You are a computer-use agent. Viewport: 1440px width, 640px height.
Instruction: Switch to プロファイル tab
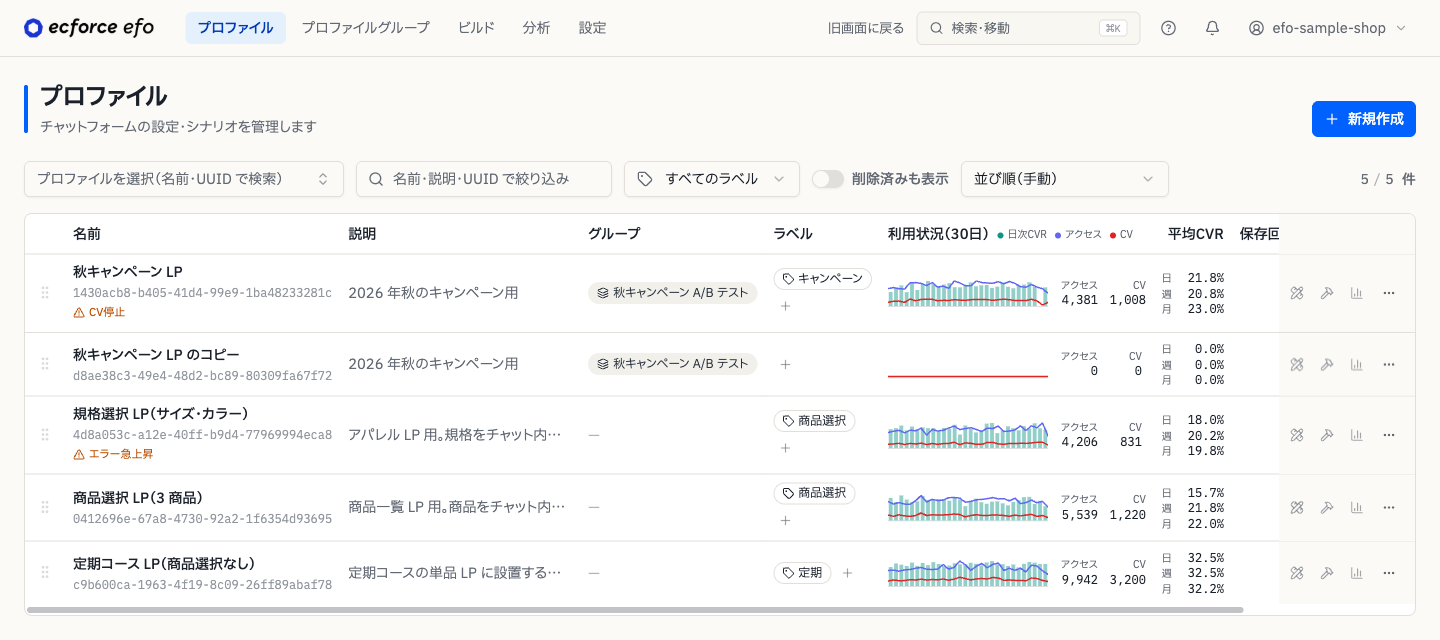pos(235,28)
